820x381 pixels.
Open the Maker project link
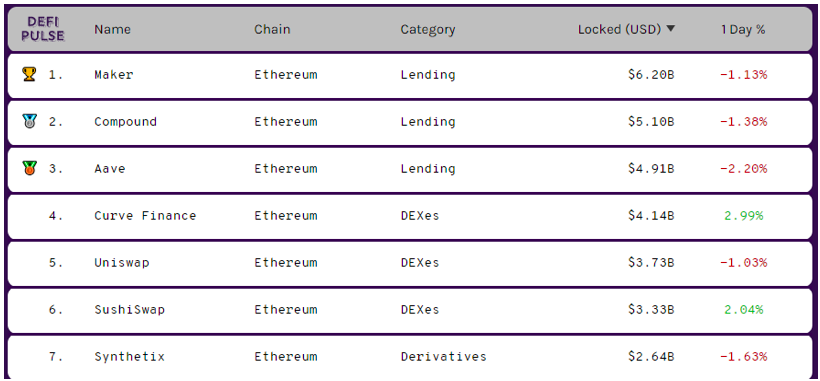point(113,74)
